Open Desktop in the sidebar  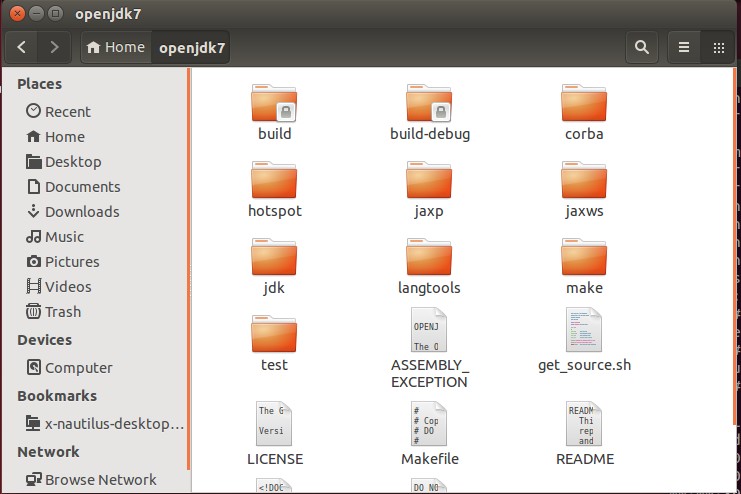(63, 162)
